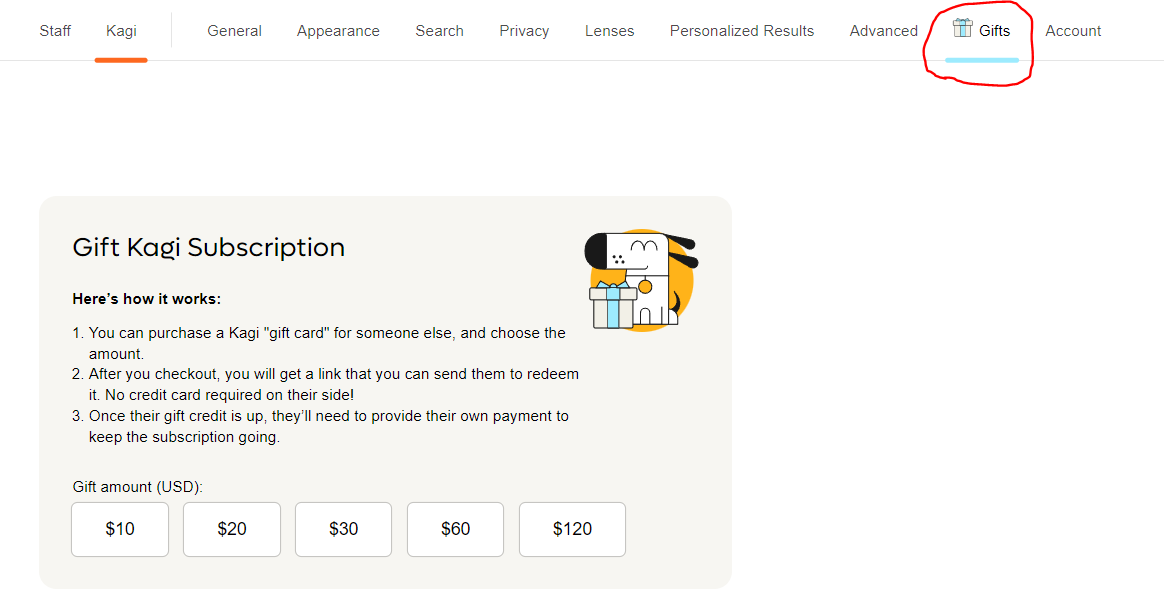Select the Gifts tab label
Screen dimensions: 1164x616
tap(994, 31)
